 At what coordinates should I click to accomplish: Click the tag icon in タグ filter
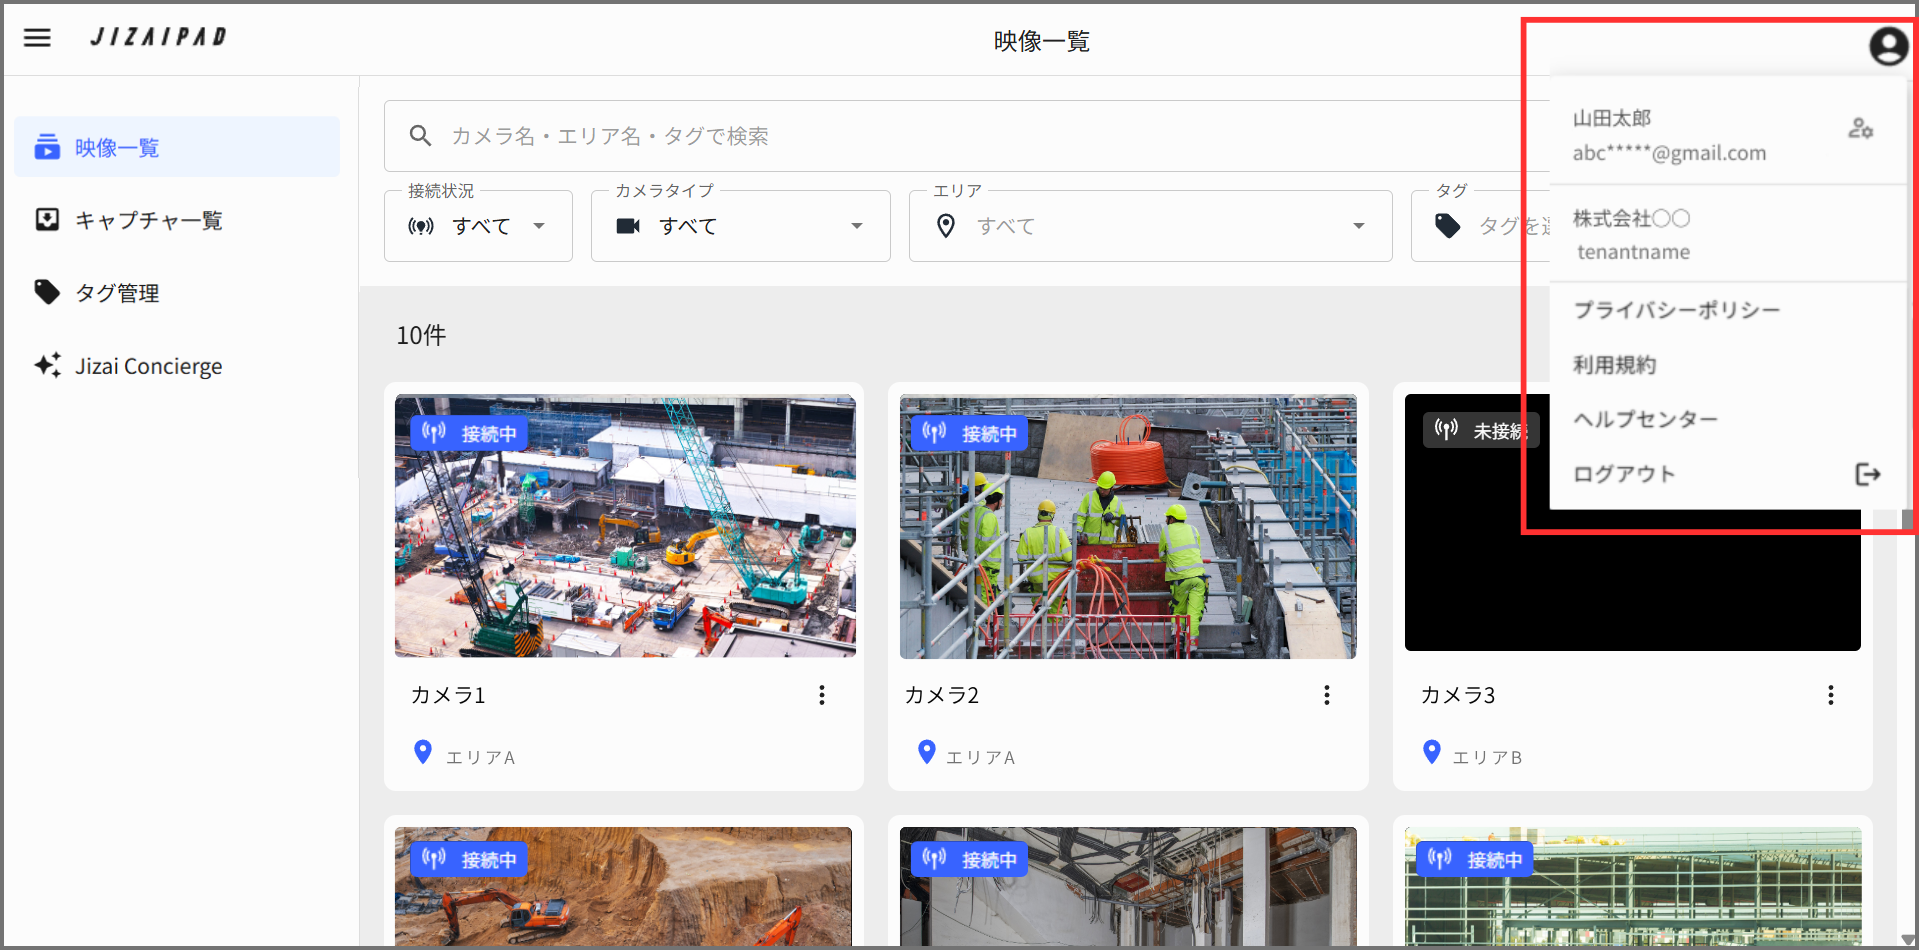(1447, 226)
